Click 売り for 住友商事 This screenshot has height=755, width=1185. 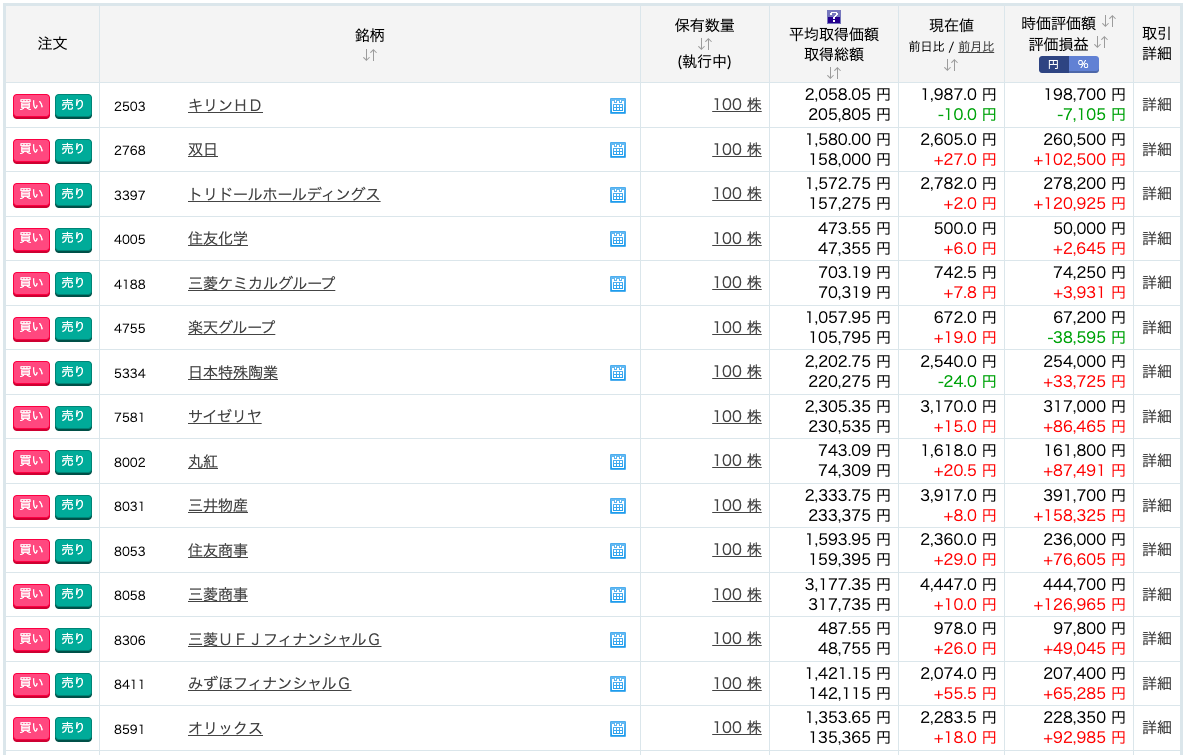[x=73, y=551]
